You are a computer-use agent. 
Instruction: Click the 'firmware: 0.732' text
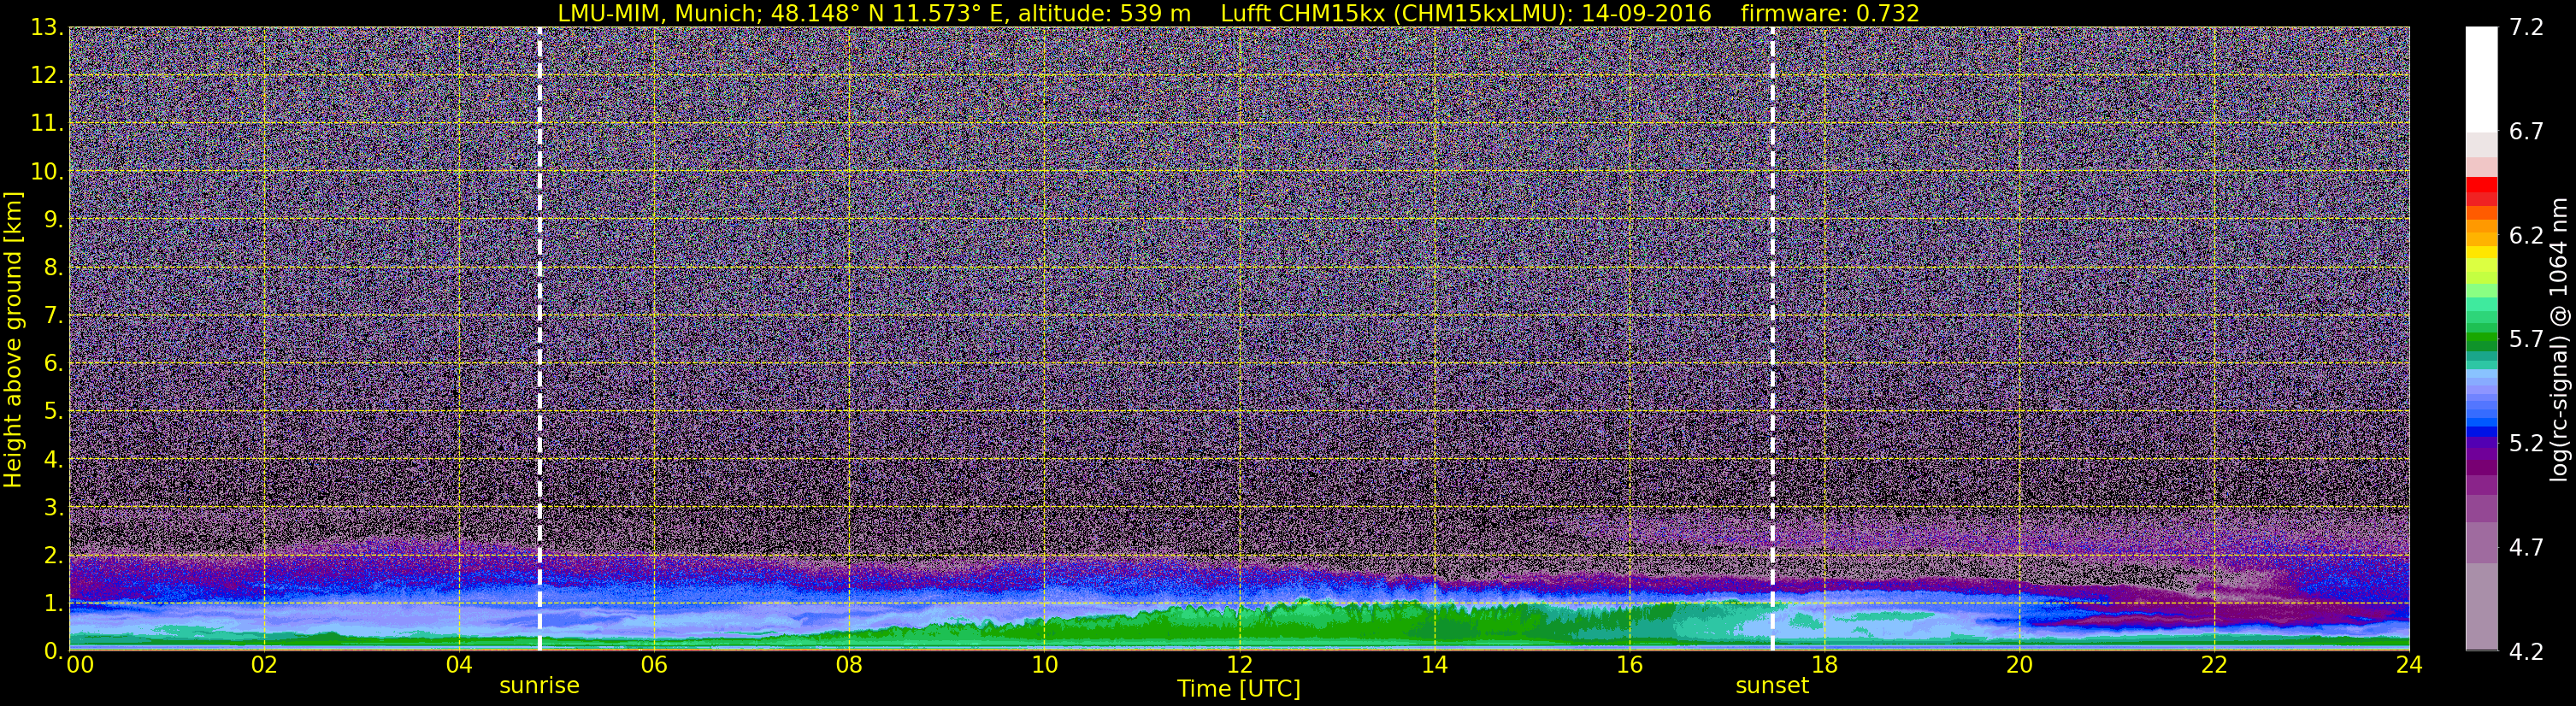click(x=1829, y=13)
